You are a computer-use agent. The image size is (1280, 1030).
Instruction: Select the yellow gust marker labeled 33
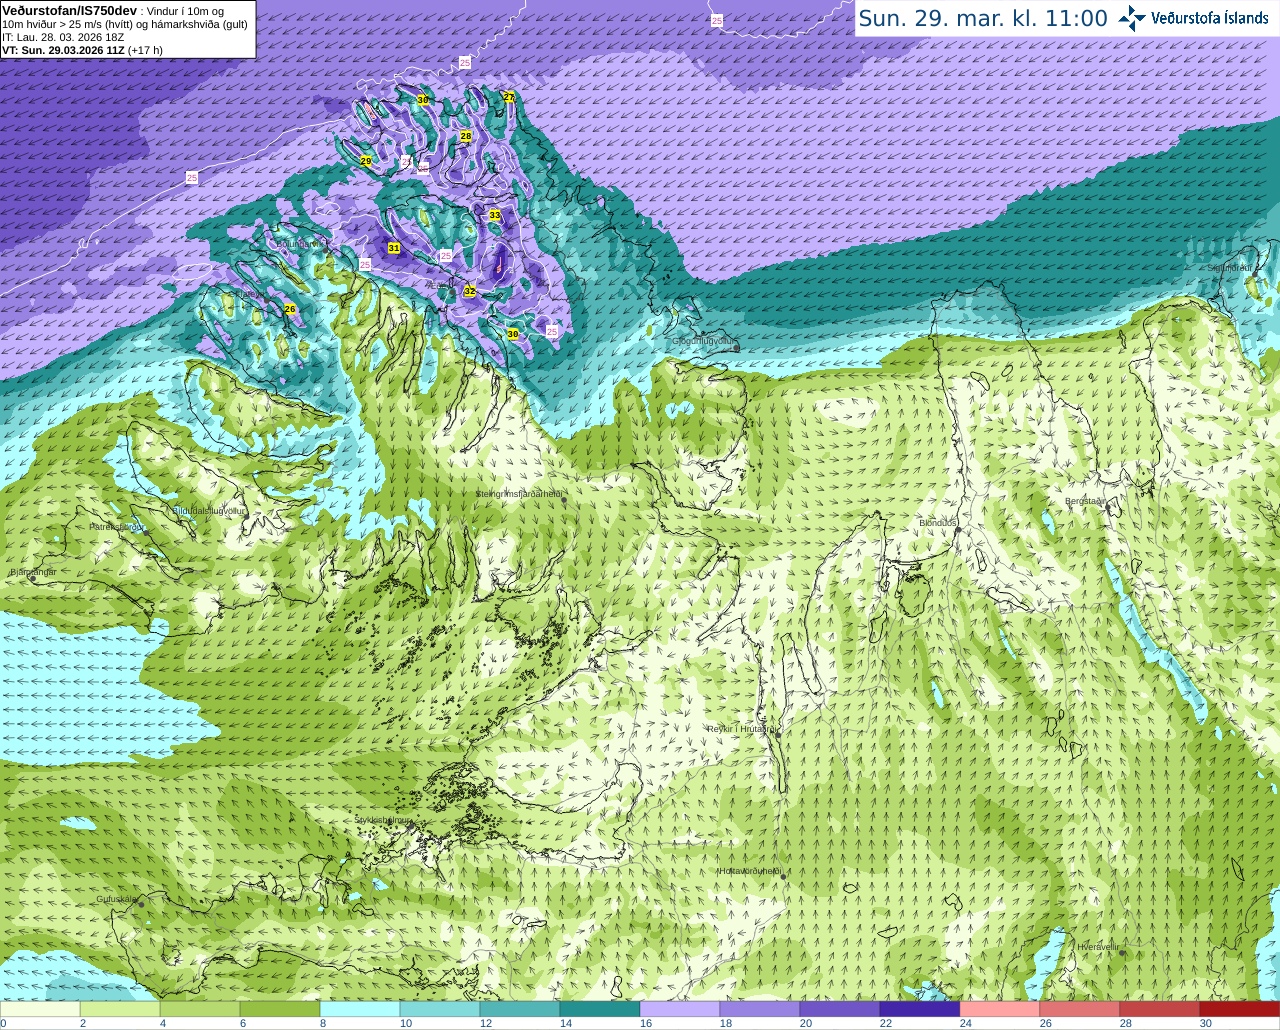tap(495, 215)
